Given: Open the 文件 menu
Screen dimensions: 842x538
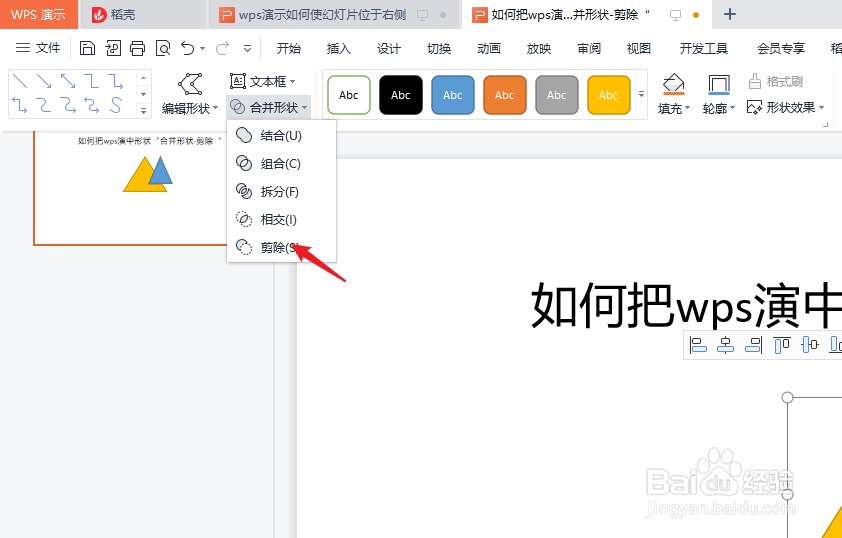Looking at the screenshot, I should tap(38, 48).
